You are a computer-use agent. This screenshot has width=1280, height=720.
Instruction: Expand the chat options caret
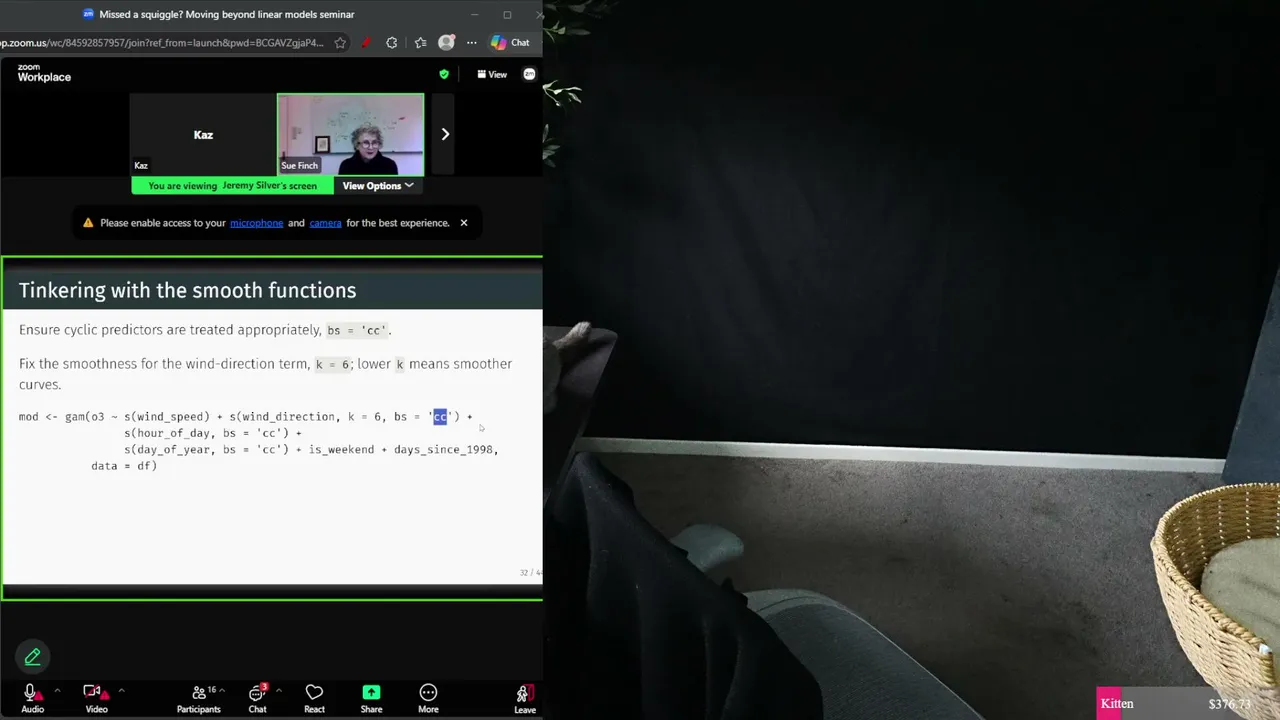[x=278, y=690]
